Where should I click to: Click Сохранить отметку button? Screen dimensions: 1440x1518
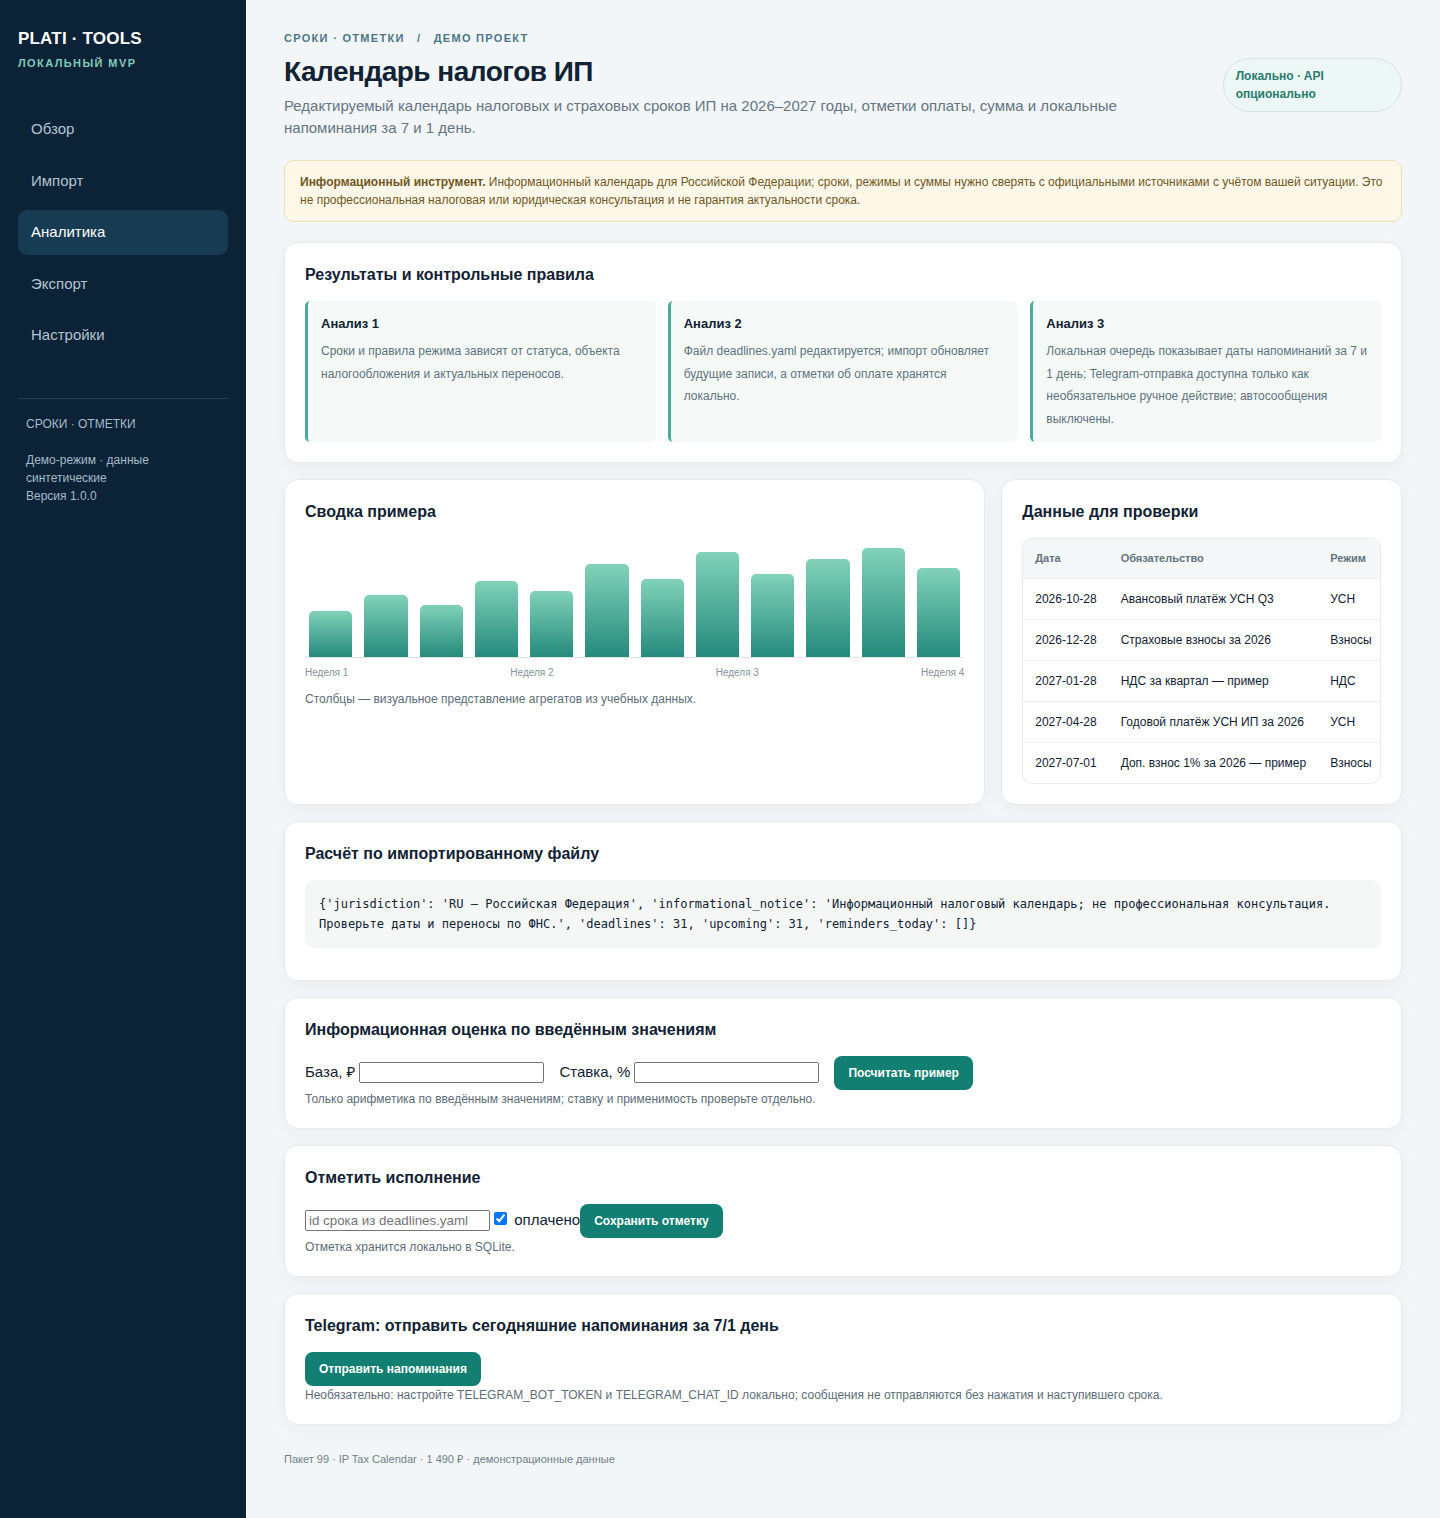coord(651,1221)
